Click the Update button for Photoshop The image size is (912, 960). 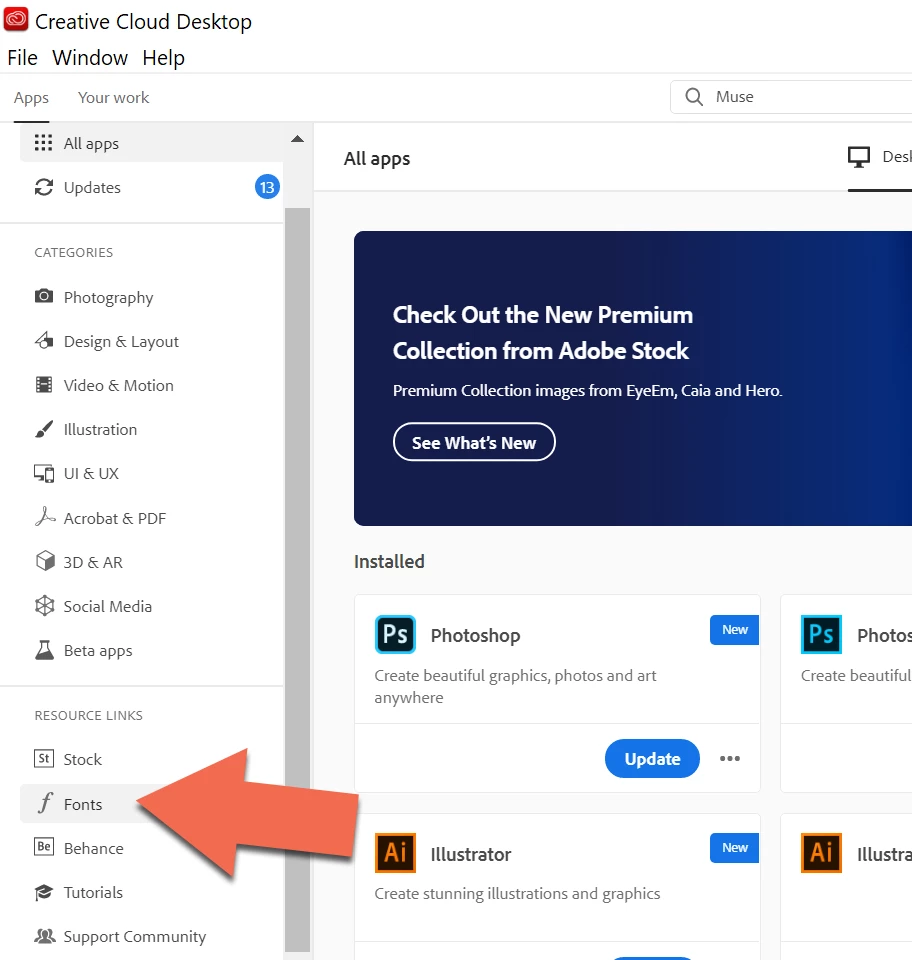click(652, 759)
